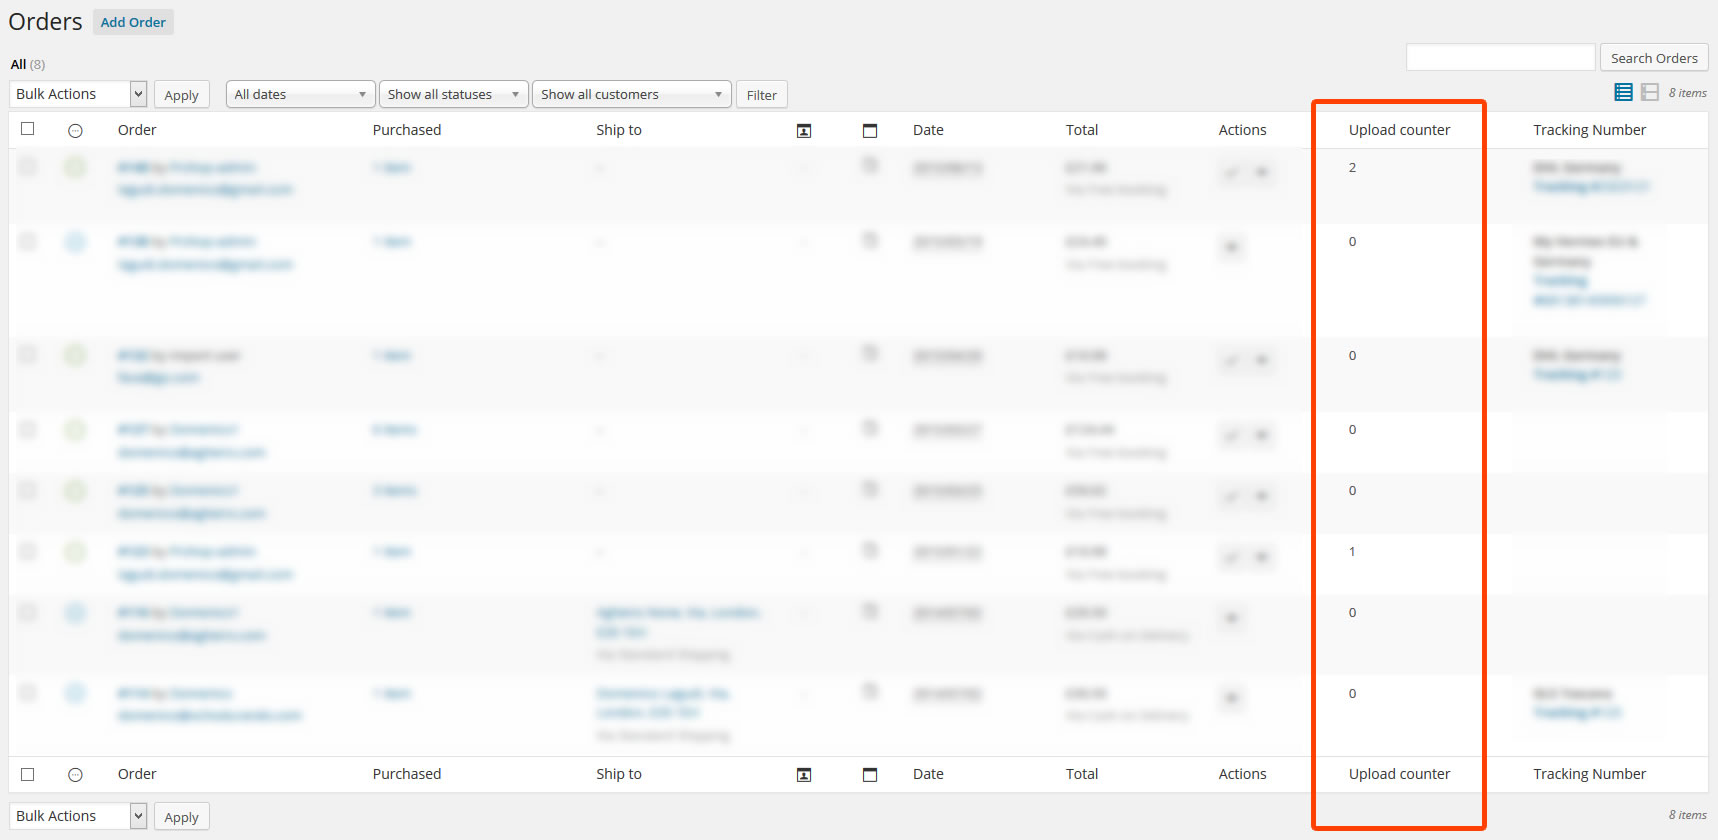The image size is (1718, 840).
Task: Open the Show all customers dropdown
Action: tap(631, 95)
